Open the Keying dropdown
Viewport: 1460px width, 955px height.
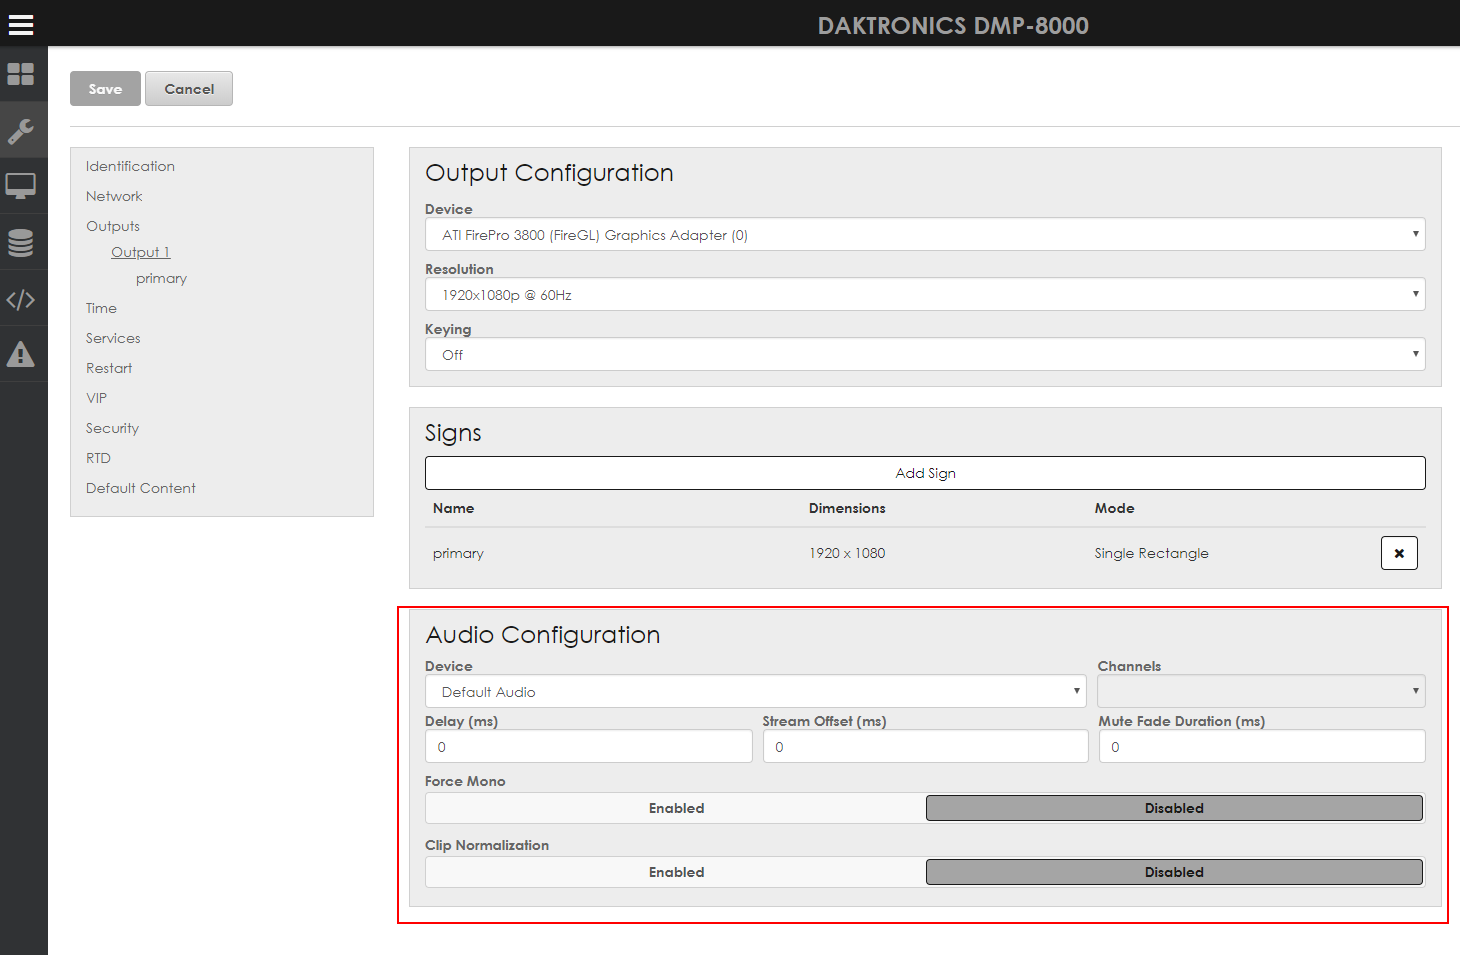point(925,355)
